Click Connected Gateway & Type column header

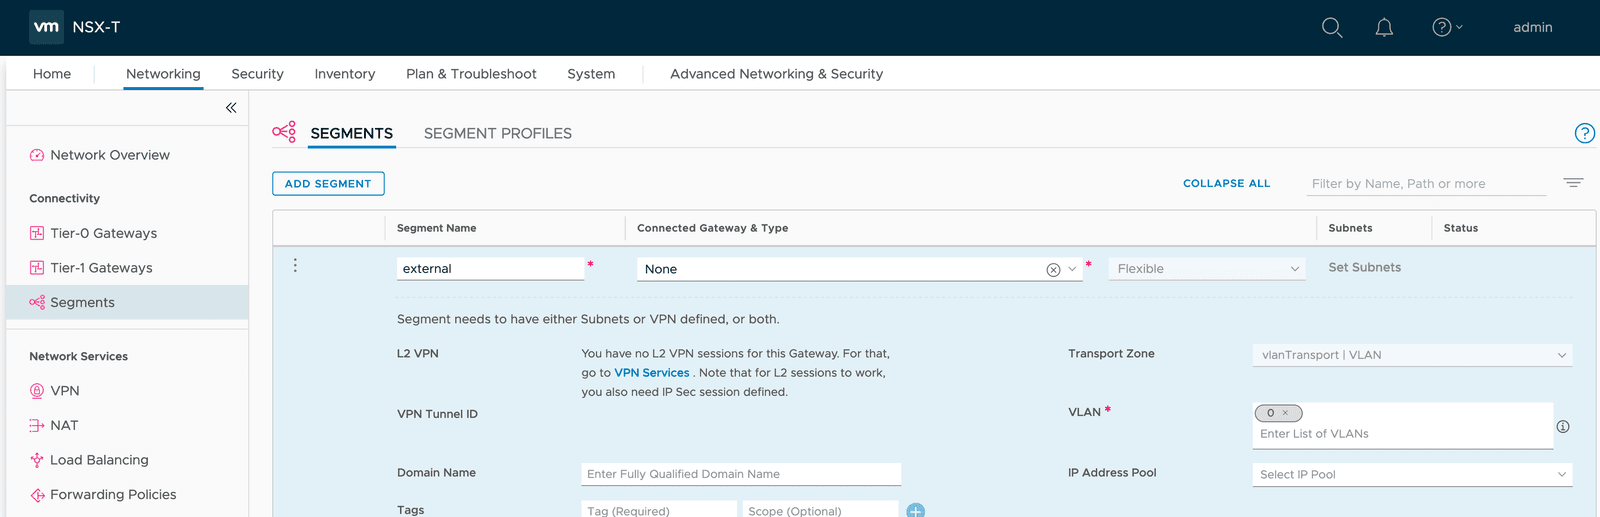[712, 228]
